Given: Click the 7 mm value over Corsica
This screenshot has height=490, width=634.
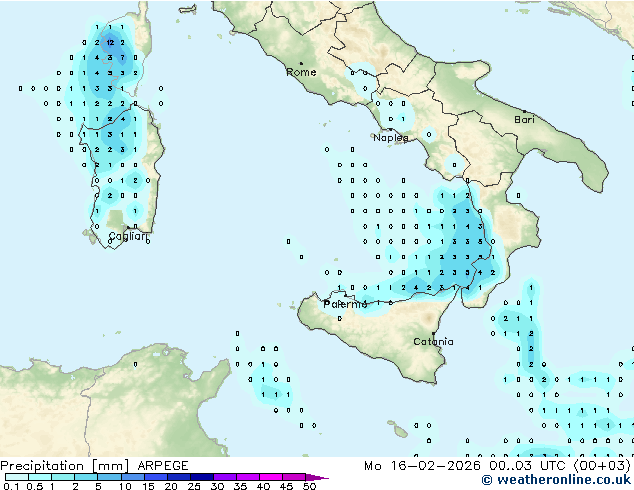Looking at the screenshot, I should click(x=123, y=58).
